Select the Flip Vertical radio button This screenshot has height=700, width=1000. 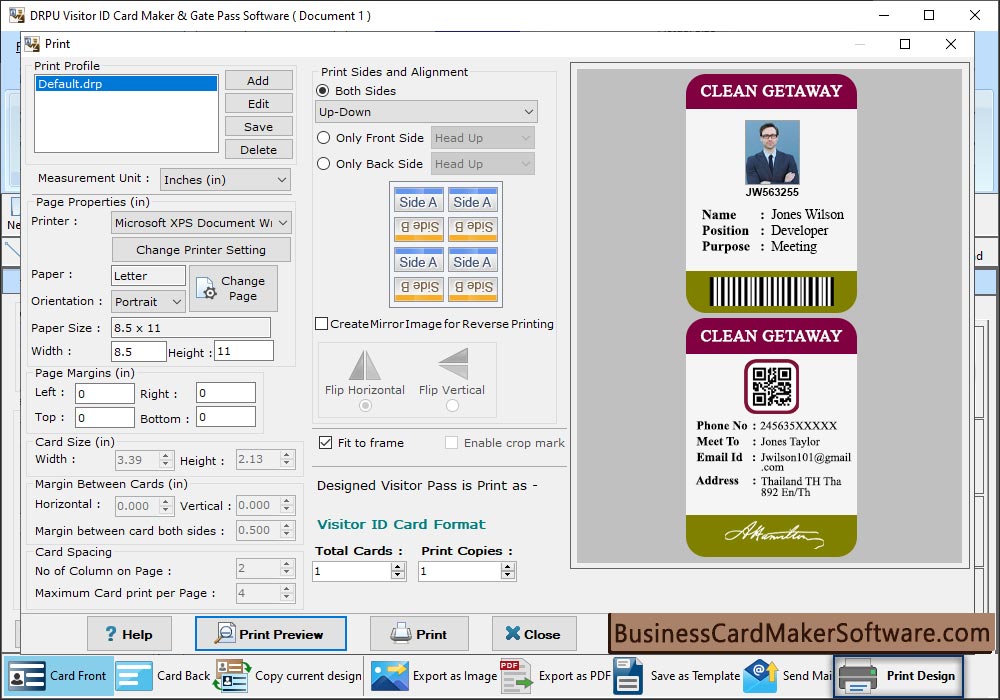[452, 405]
